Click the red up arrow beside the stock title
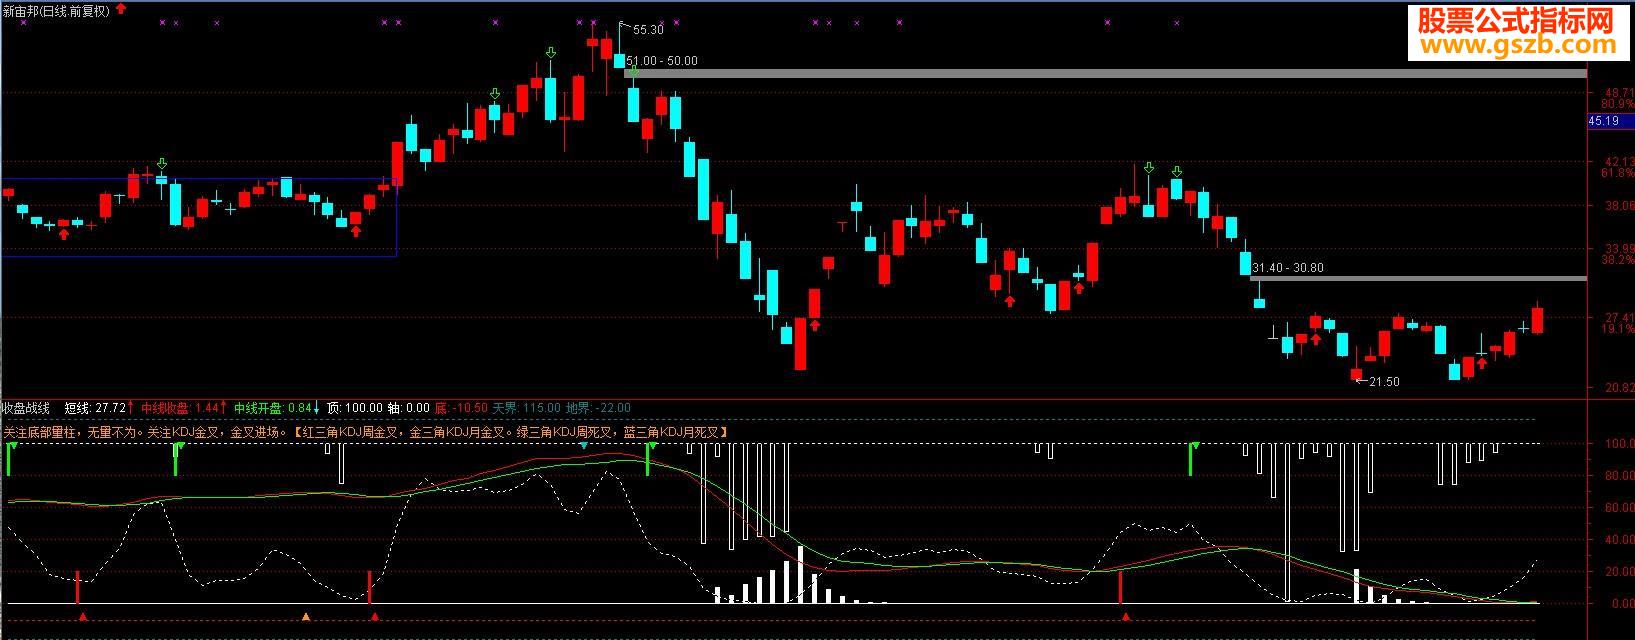Viewport: 1635px width, 640px height. click(121, 9)
